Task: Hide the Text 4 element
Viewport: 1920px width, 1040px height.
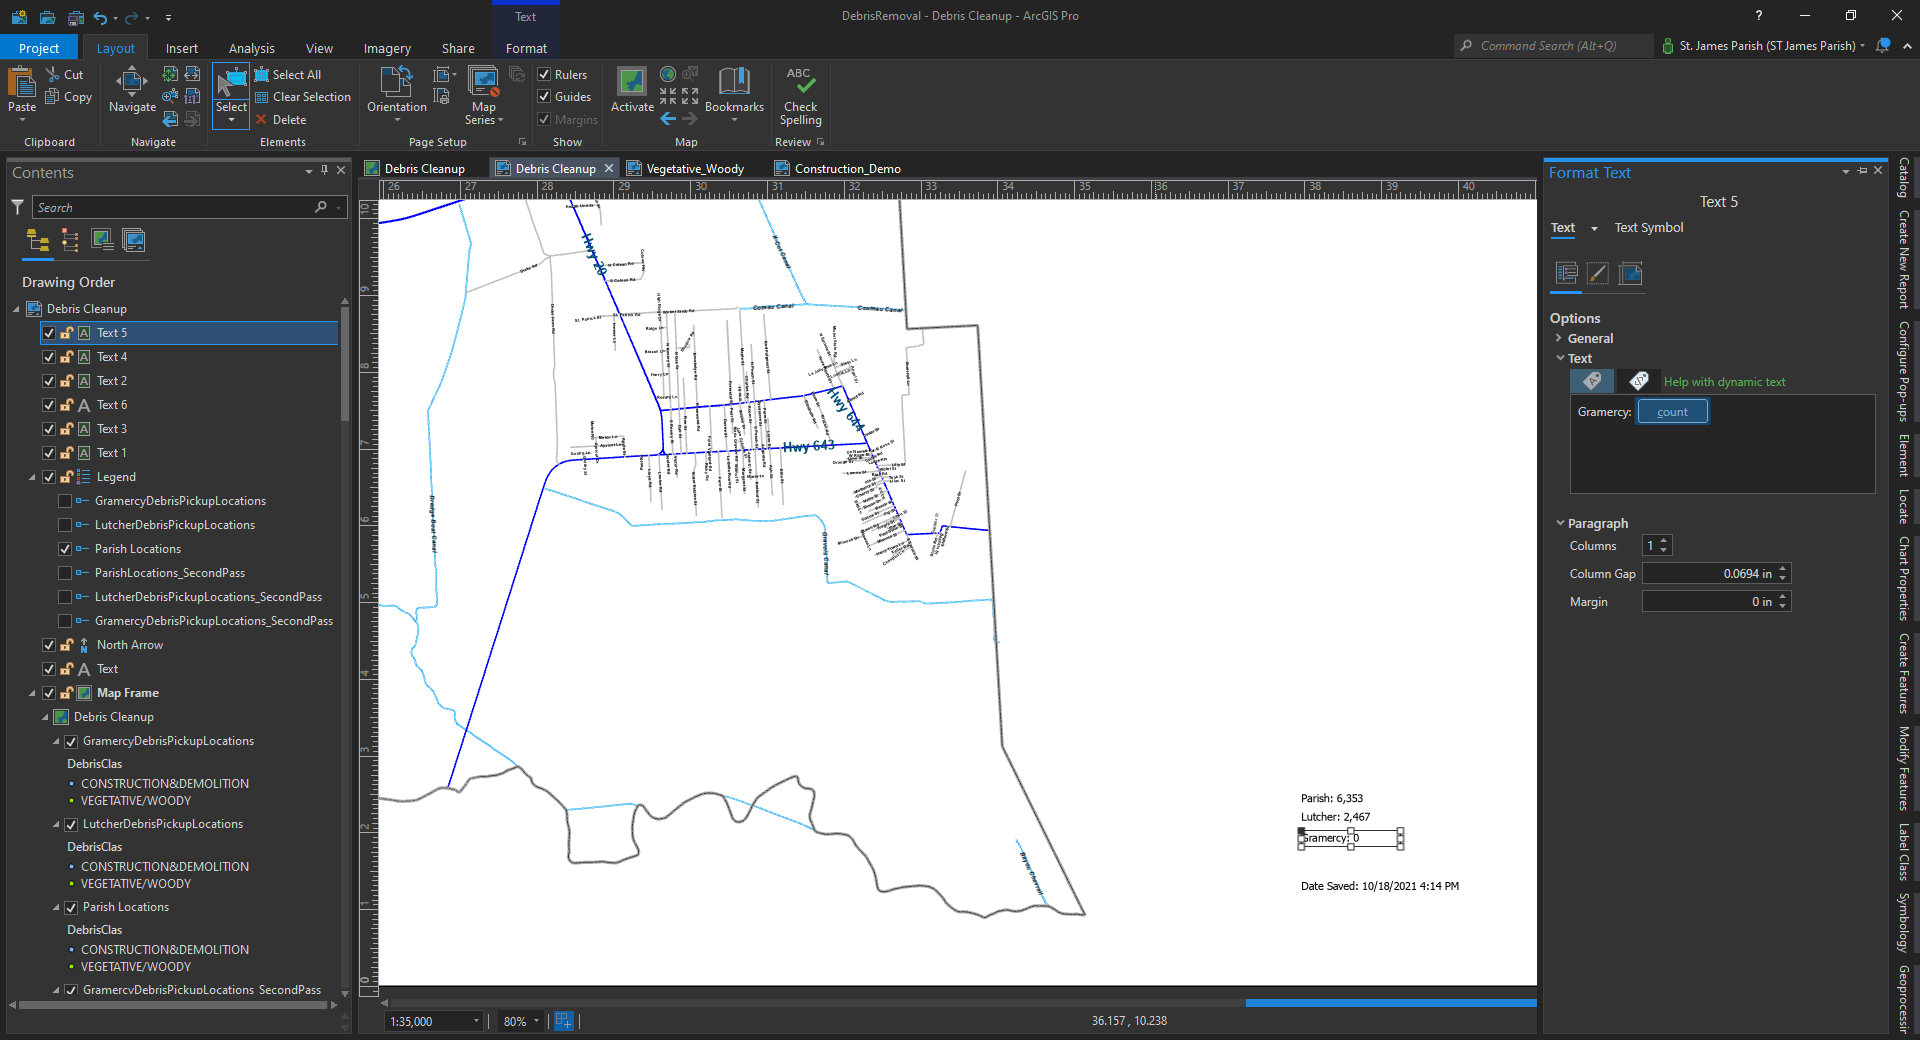Action: pos(49,357)
